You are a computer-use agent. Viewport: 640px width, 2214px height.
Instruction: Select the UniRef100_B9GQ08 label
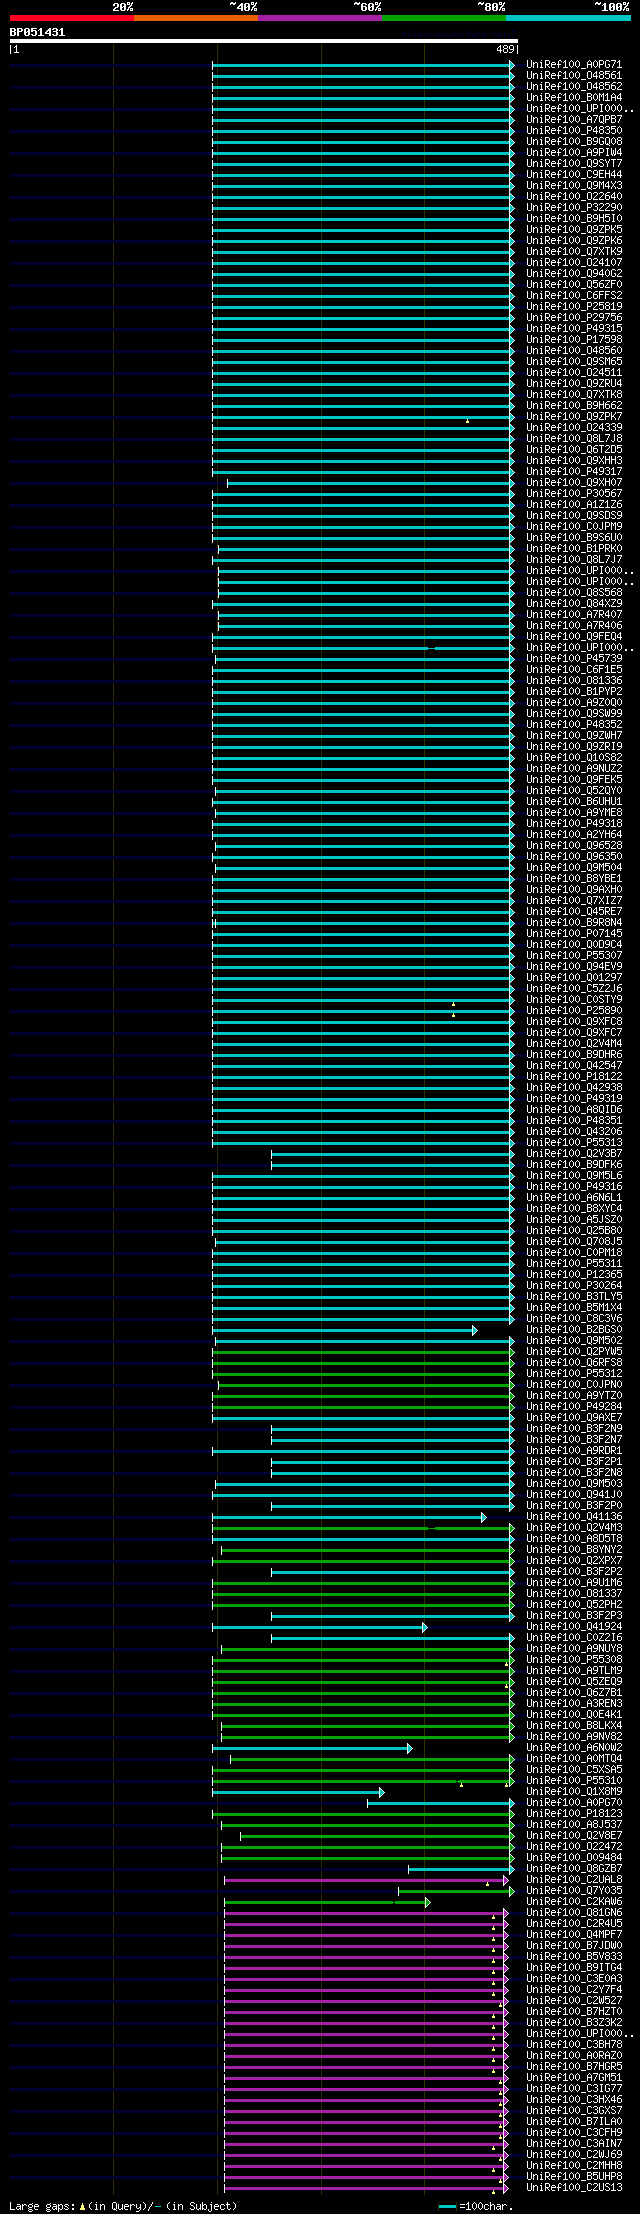(x=574, y=142)
